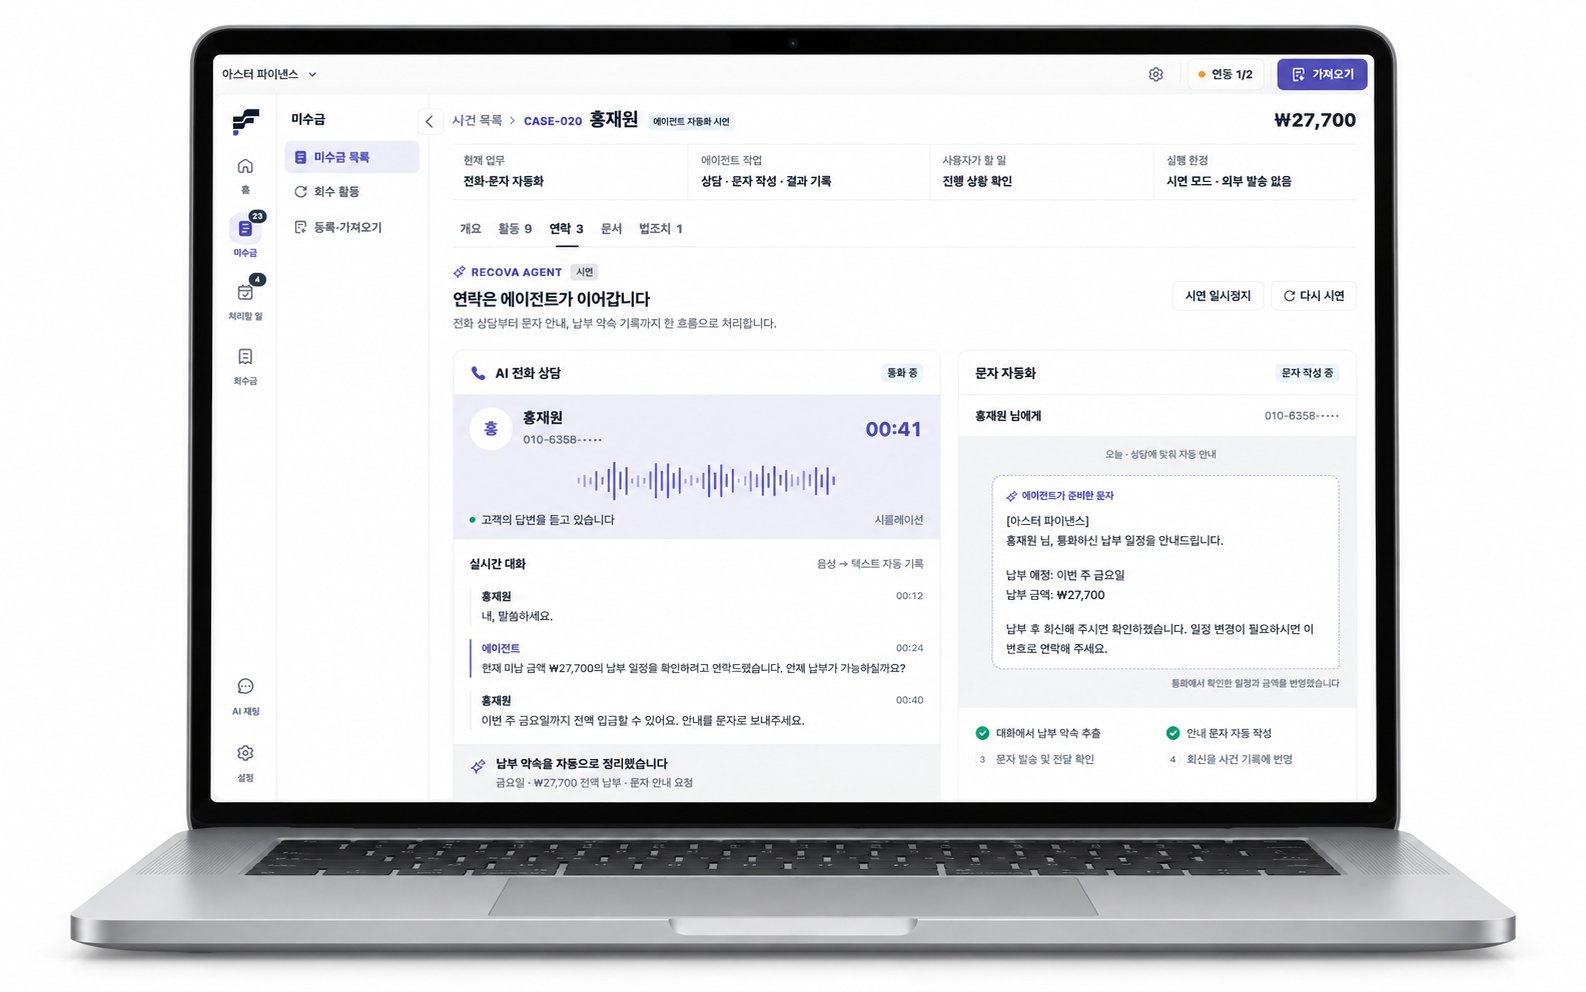
Task: Select 미수금 목록 in side menu
Action: pos(352,157)
